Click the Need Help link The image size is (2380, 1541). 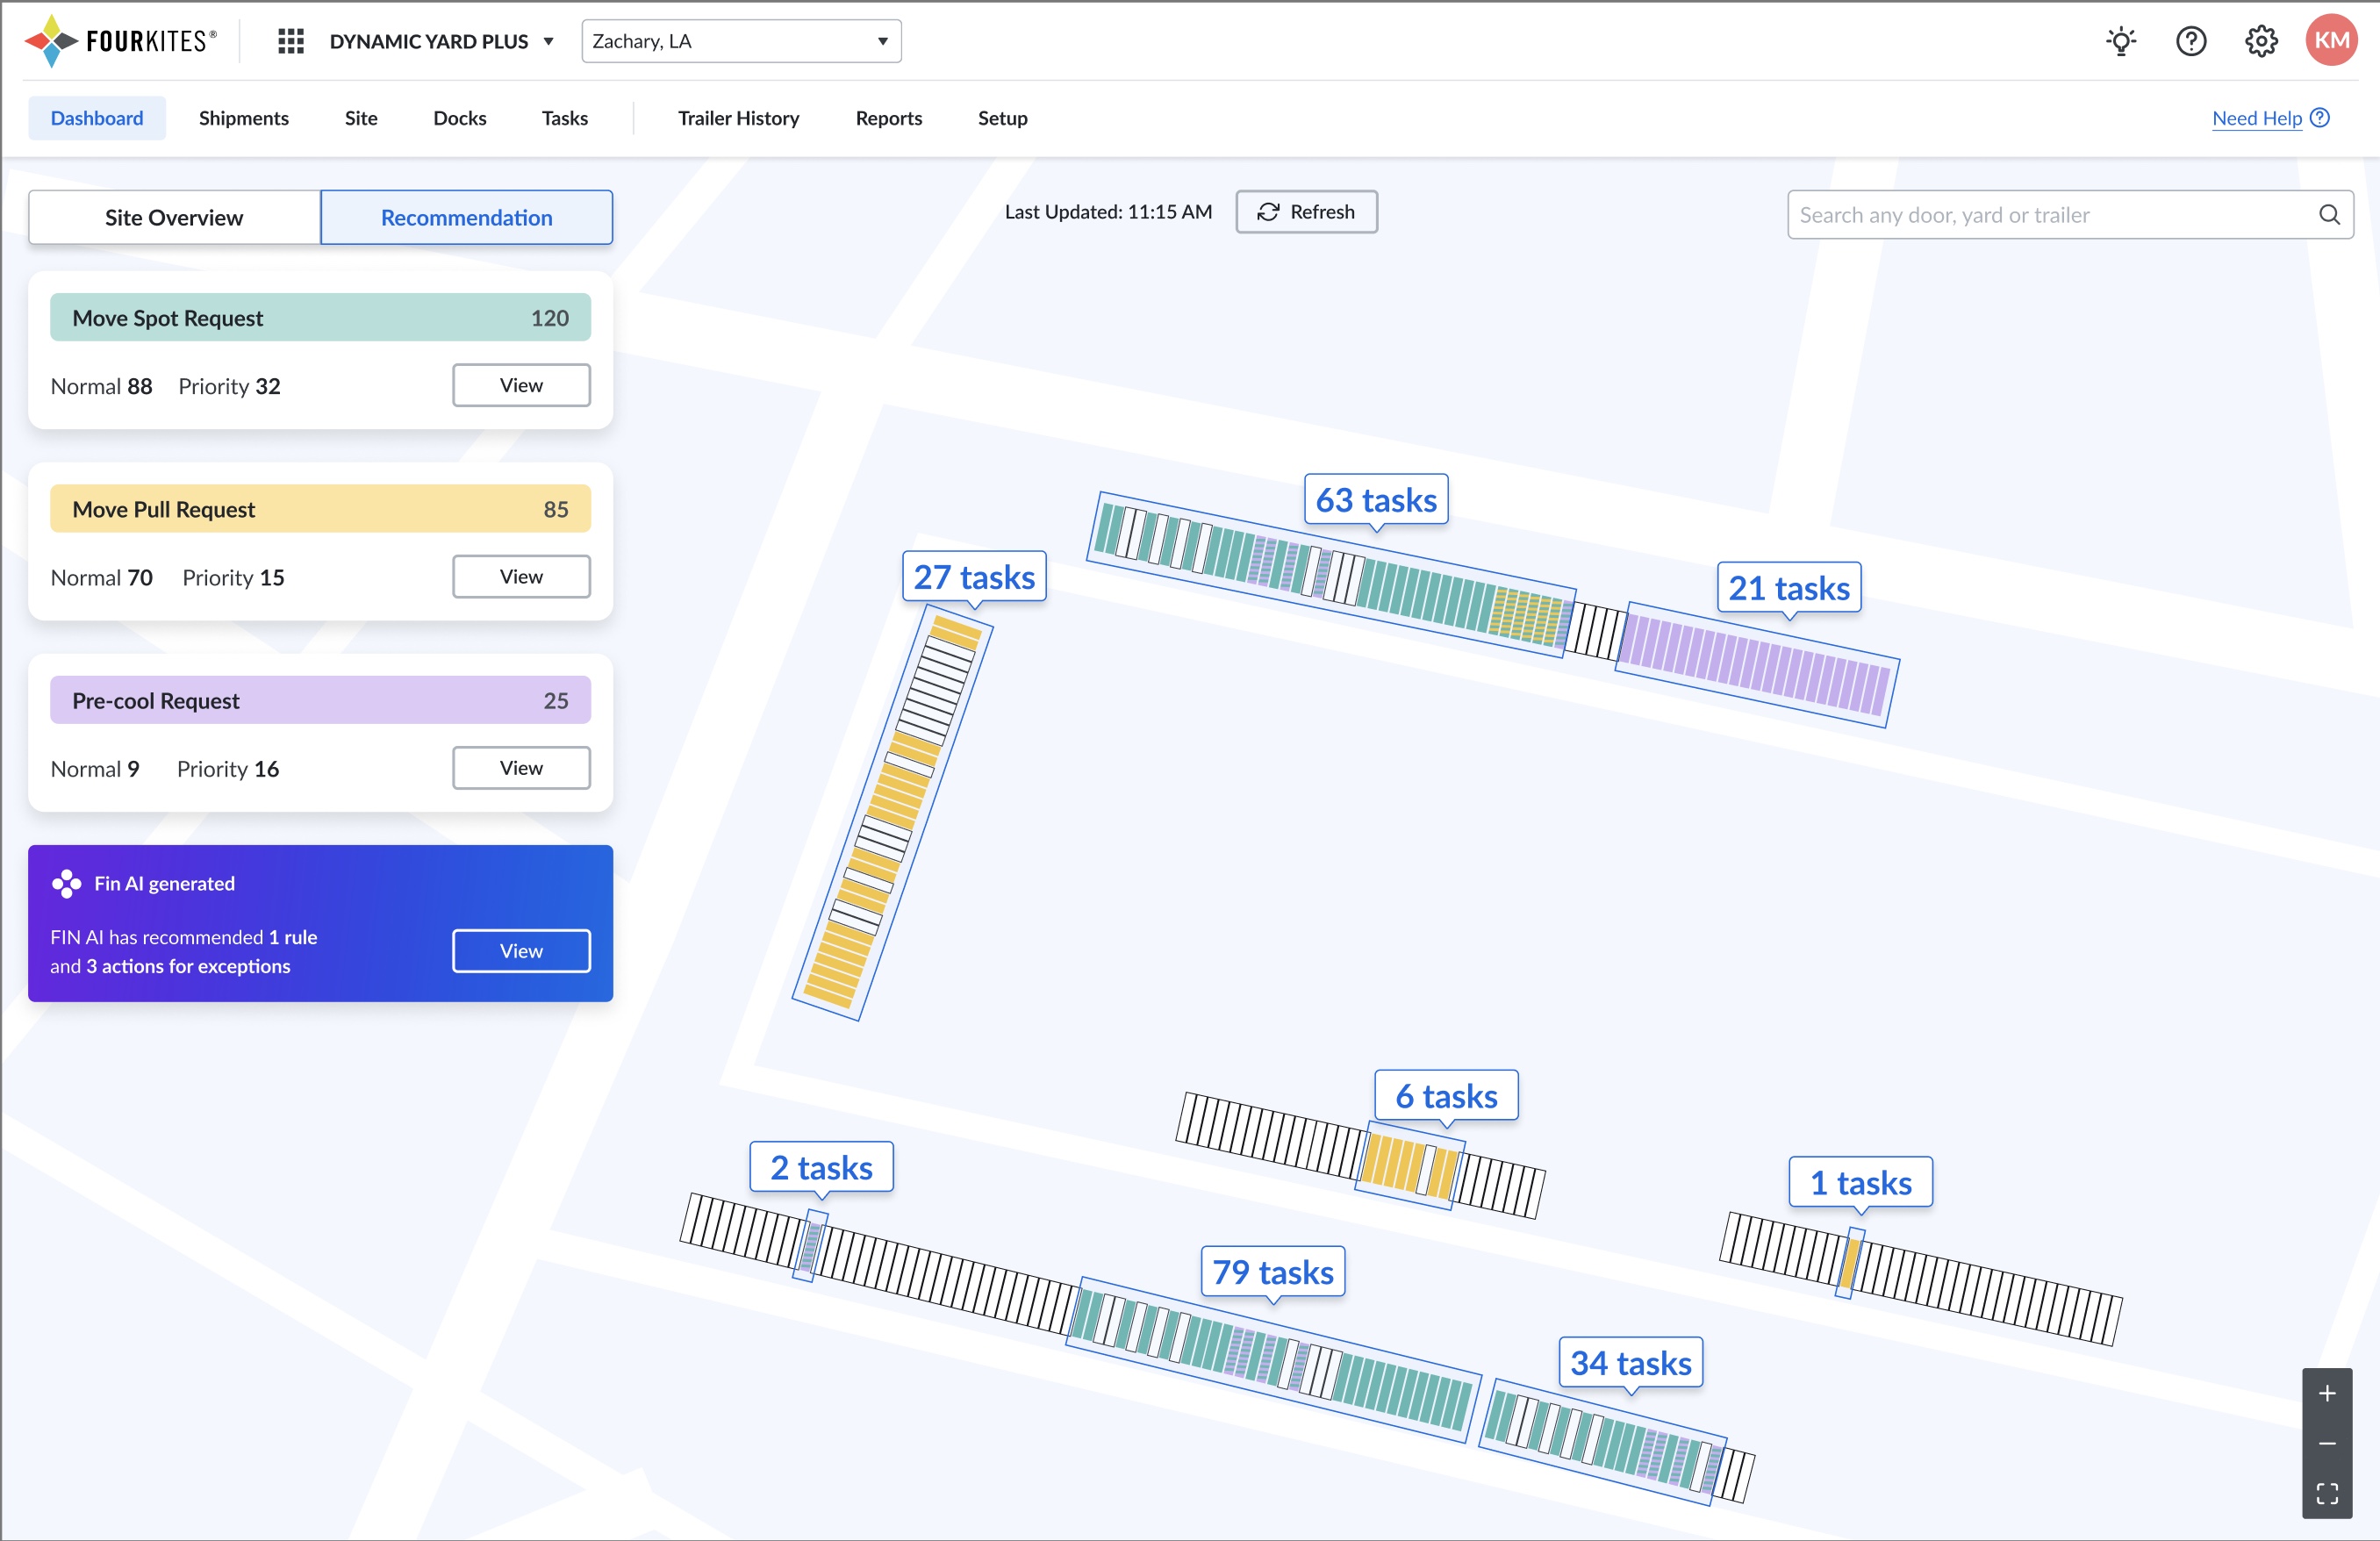2257,118
